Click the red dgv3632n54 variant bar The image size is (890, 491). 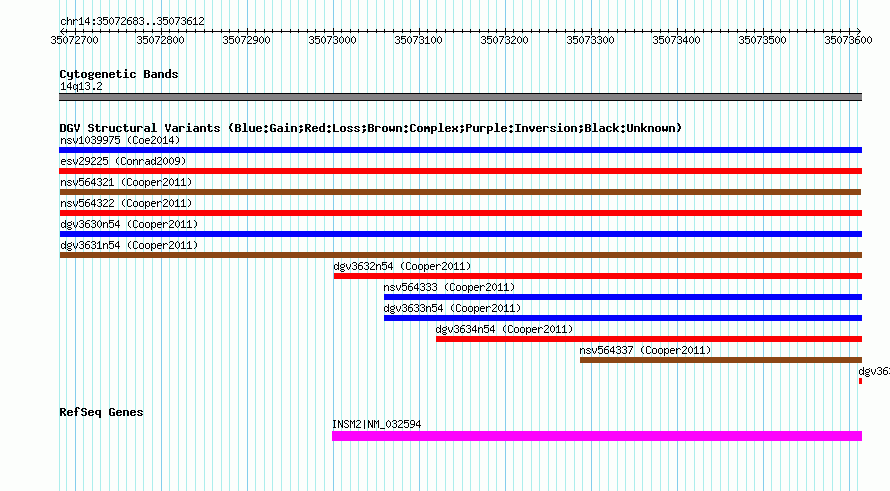(x=598, y=276)
